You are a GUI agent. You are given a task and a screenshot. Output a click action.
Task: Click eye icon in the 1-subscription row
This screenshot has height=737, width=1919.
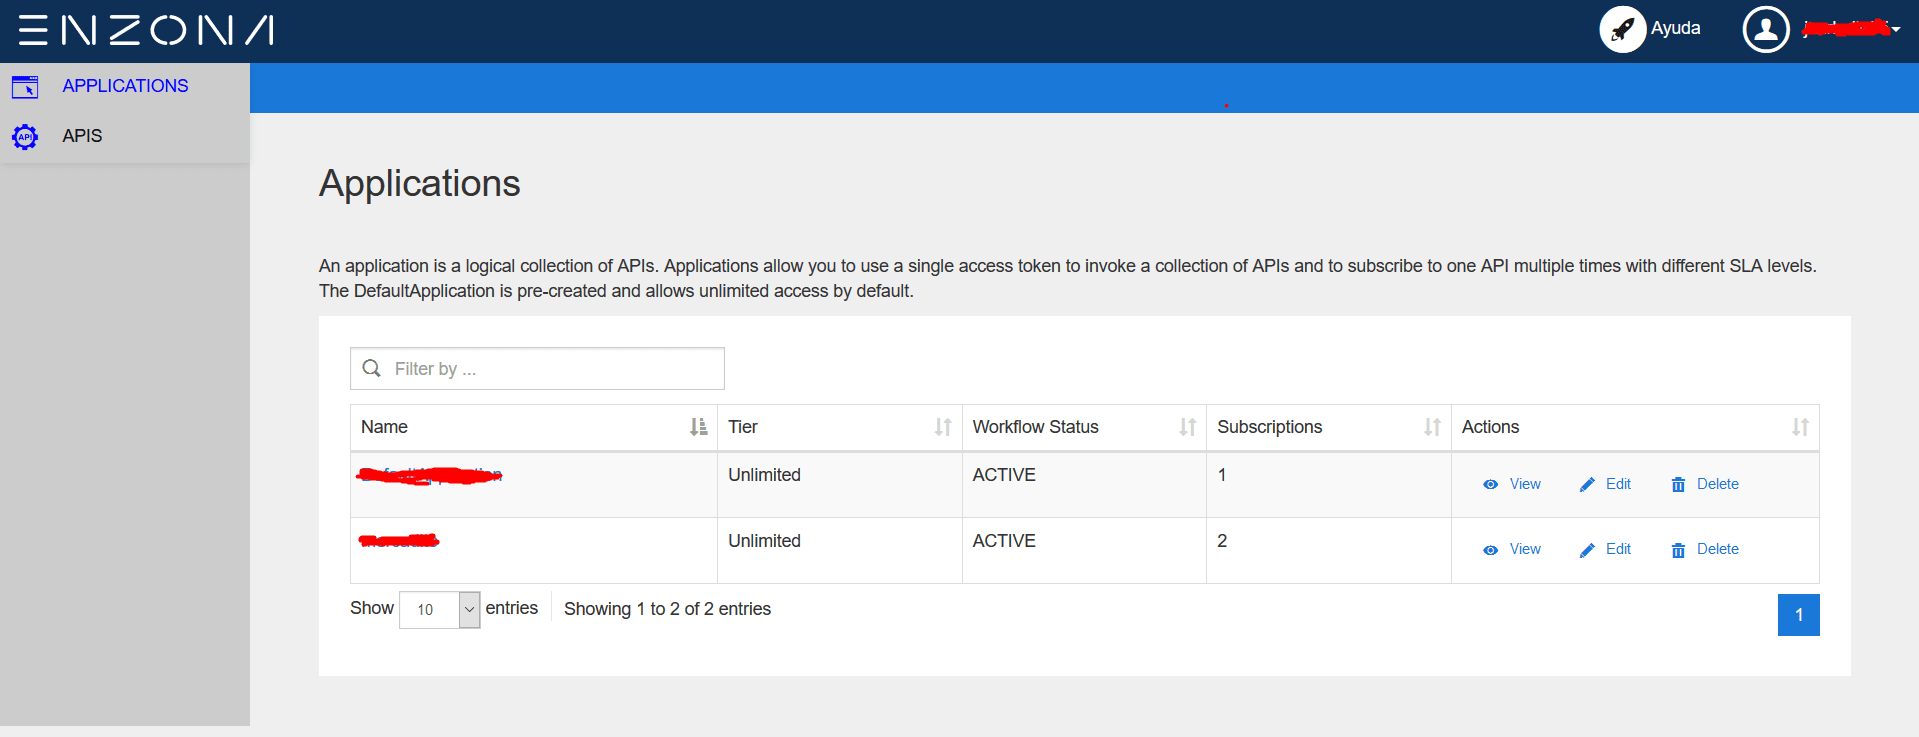click(1490, 485)
